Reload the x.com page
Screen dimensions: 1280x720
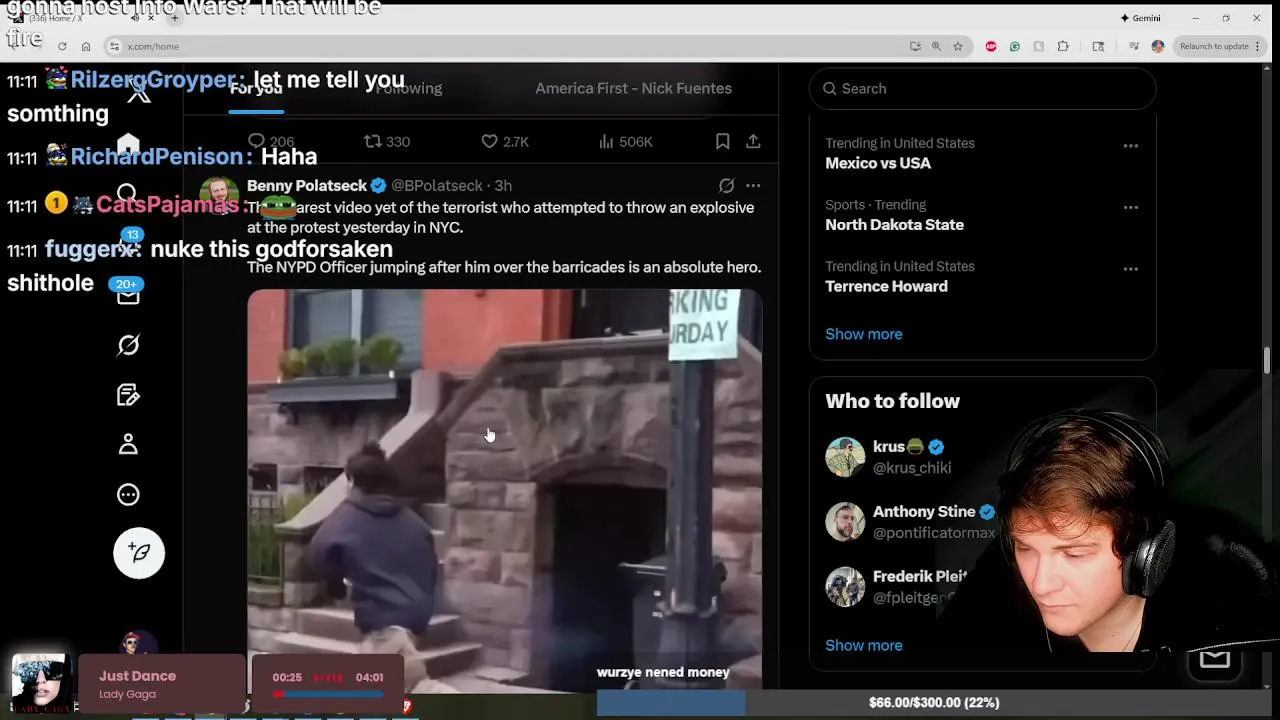pos(62,46)
